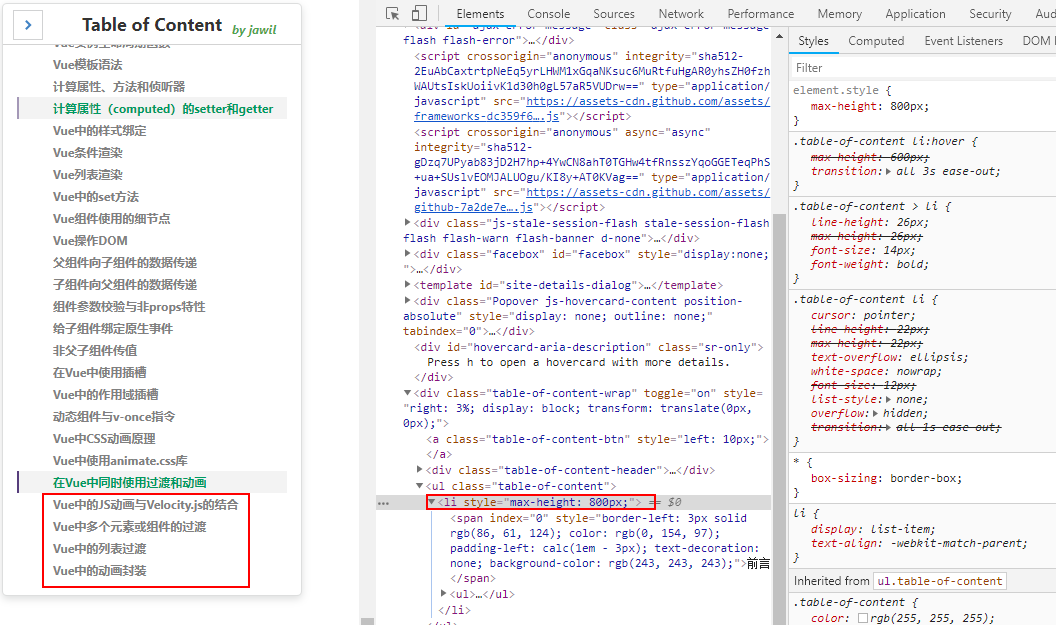Viewport: 1056px width, 625px height.
Task: Open the Event Listeners tab
Action: 963,41
